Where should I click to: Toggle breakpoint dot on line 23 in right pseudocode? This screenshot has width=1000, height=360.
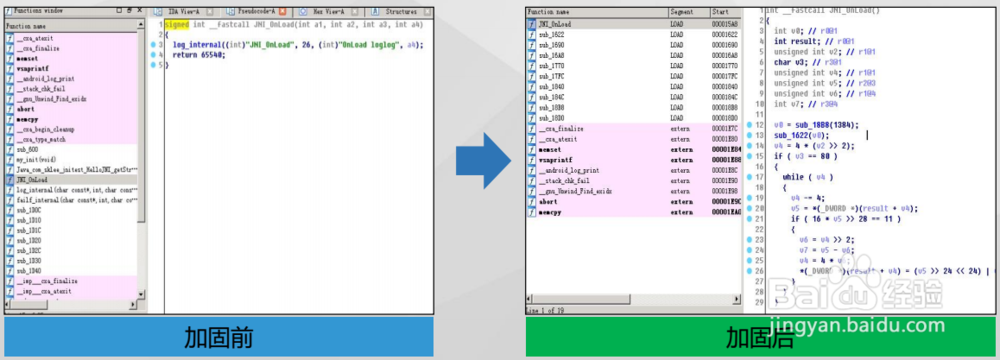click(750, 239)
